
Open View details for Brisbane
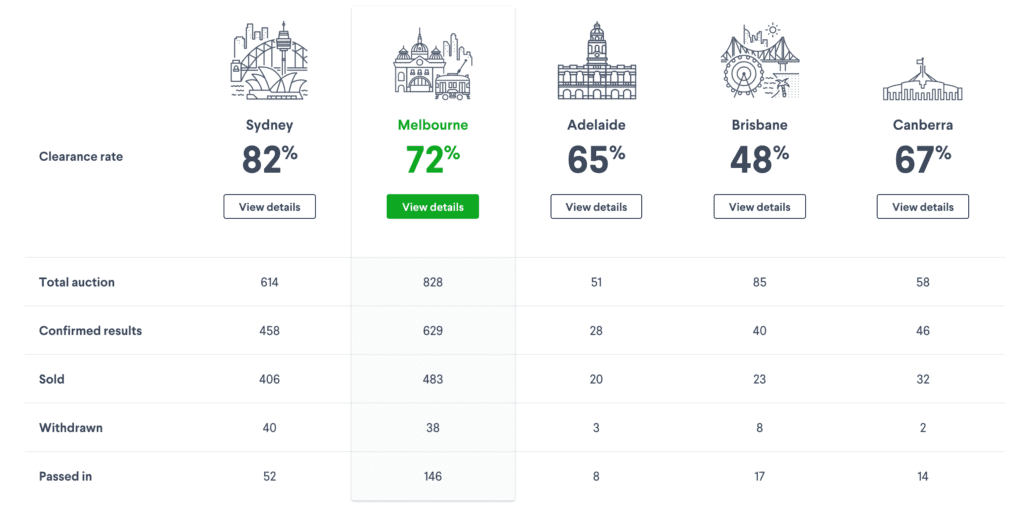tap(760, 206)
